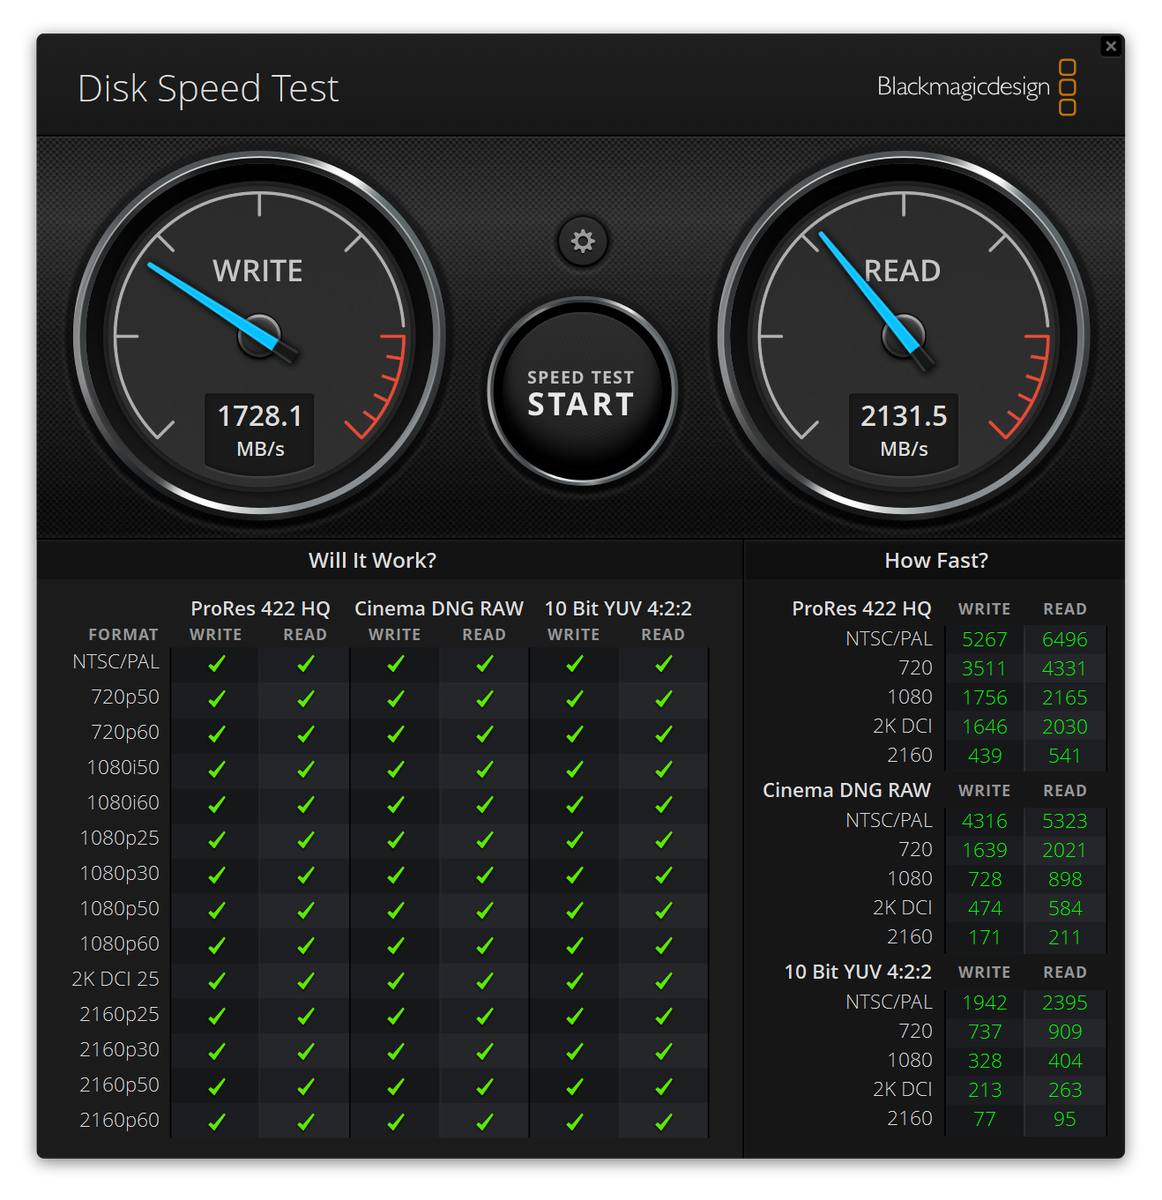Click the READ speed gauge needle hub
This screenshot has width=1162, height=1200.
[x=903, y=335]
